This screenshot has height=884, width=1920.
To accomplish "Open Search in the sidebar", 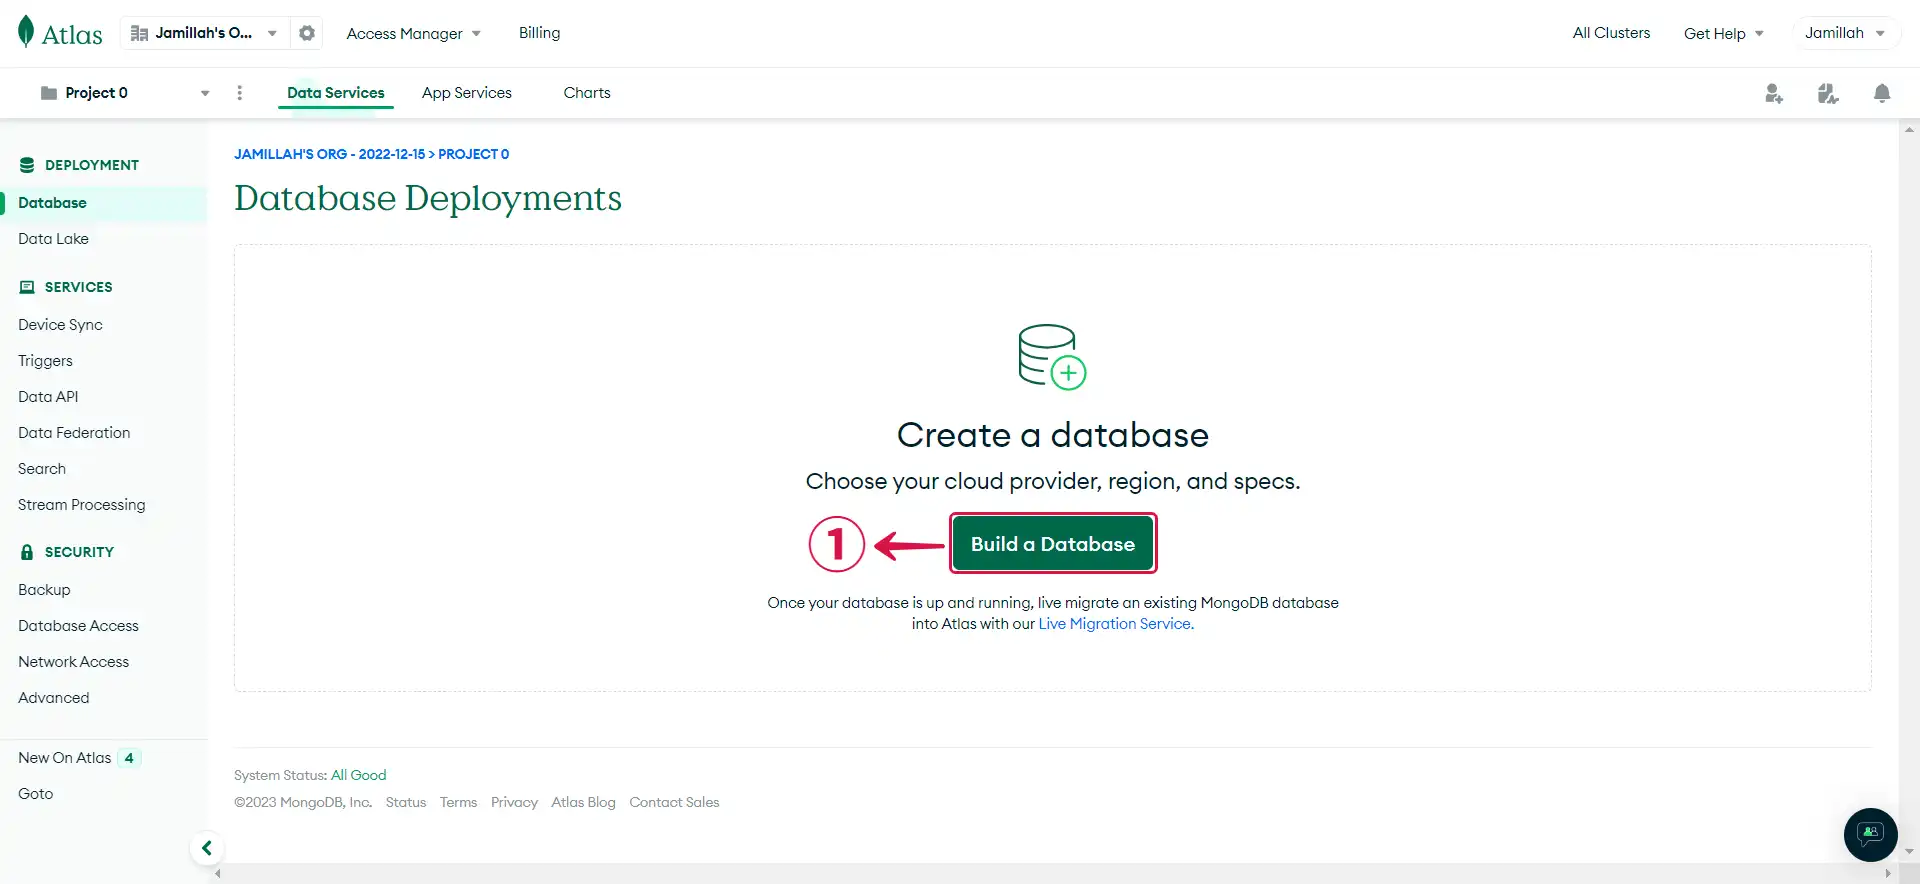I will [x=42, y=469].
